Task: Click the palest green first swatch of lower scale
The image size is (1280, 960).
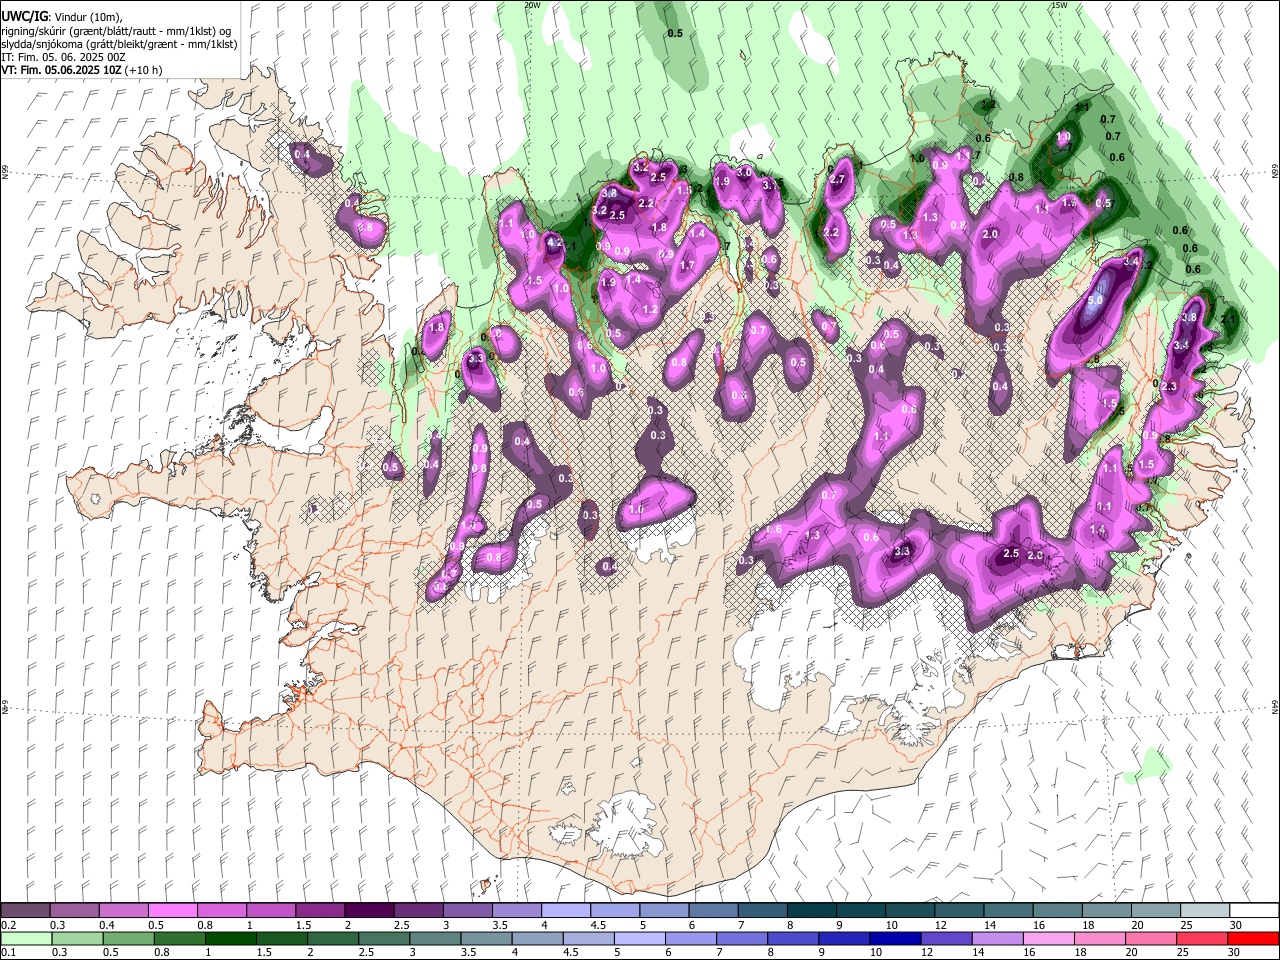Action: click(26, 938)
